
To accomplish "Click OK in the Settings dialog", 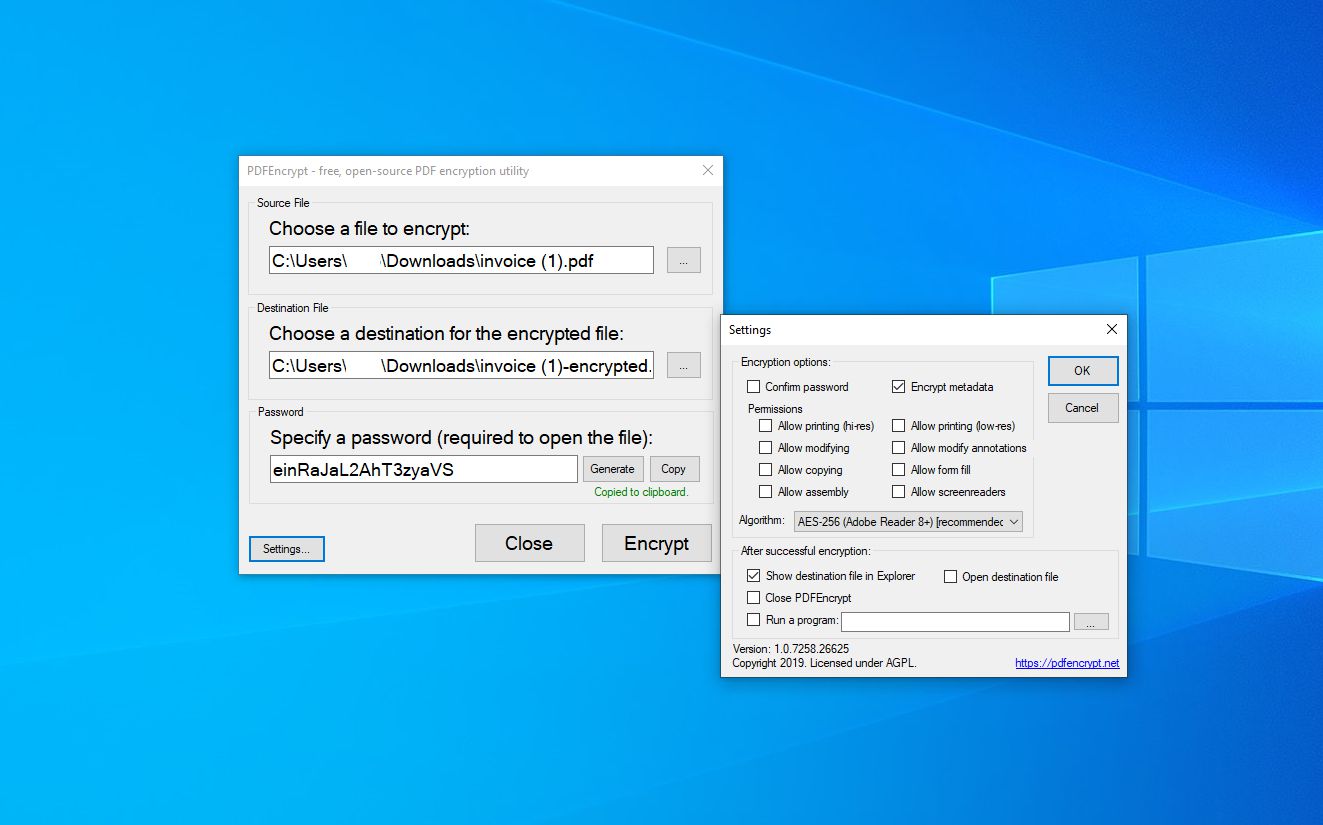I will 1083,371.
